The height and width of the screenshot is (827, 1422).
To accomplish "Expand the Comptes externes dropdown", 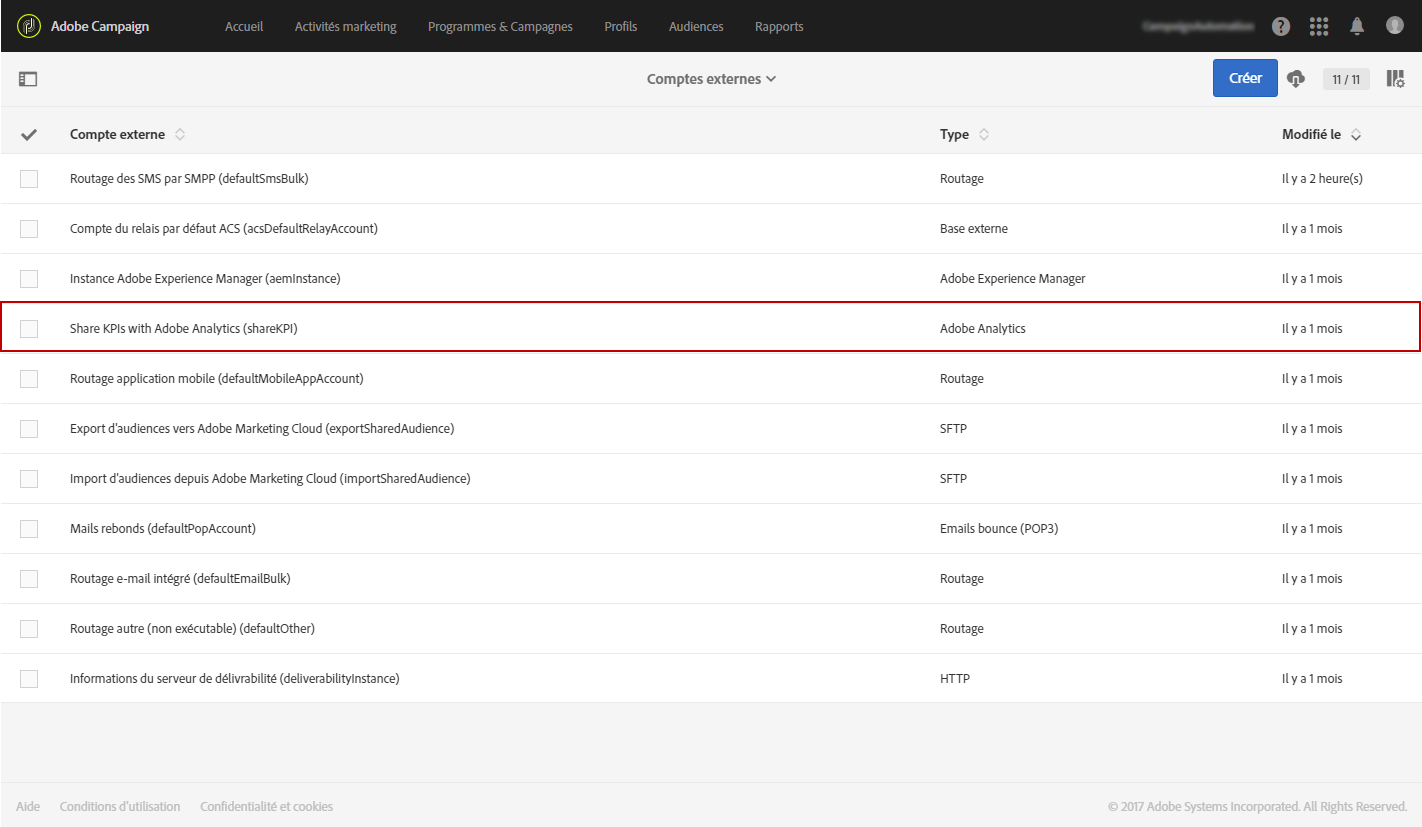I will (x=711, y=79).
